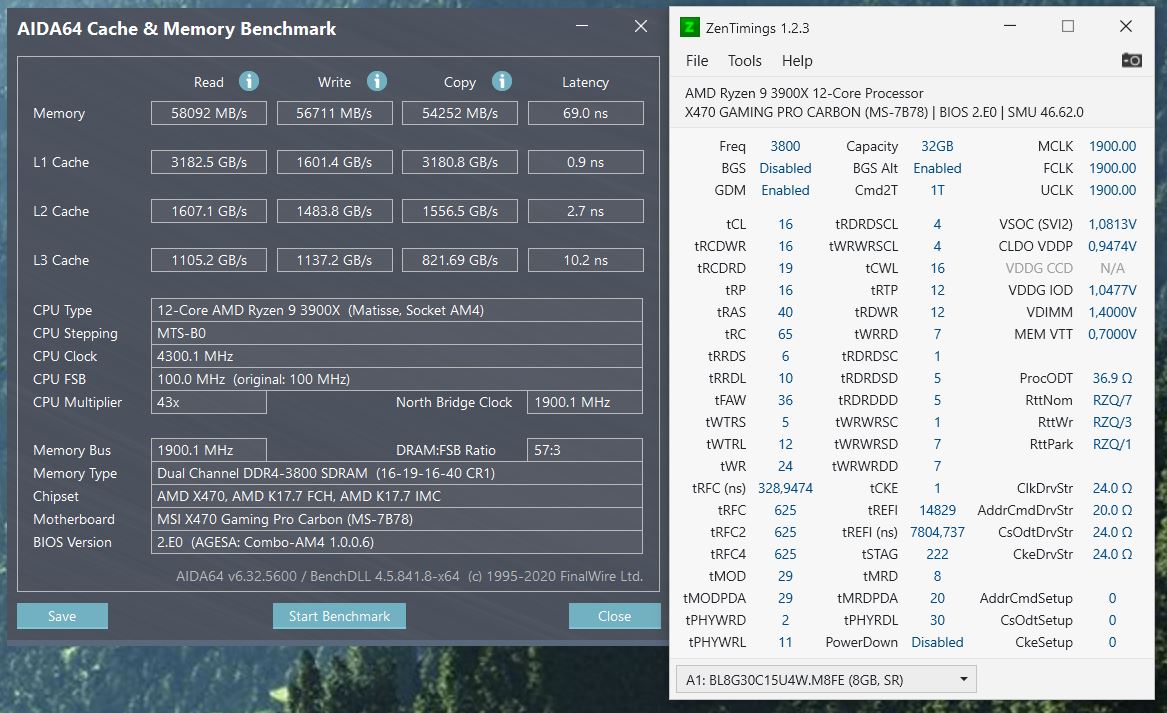Click the CPU Stepping field MTS-B0
Viewport: 1167px width, 713px height.
[x=397, y=333]
